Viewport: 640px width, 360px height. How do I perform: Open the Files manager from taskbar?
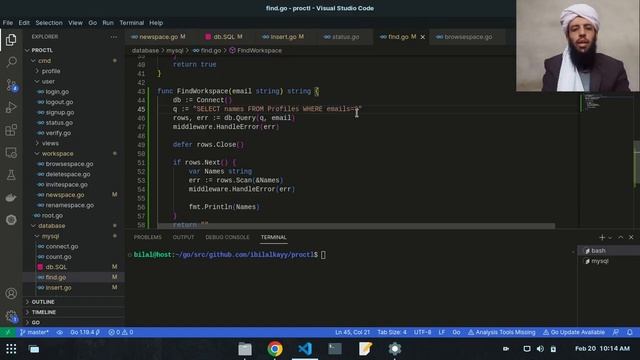point(245,349)
